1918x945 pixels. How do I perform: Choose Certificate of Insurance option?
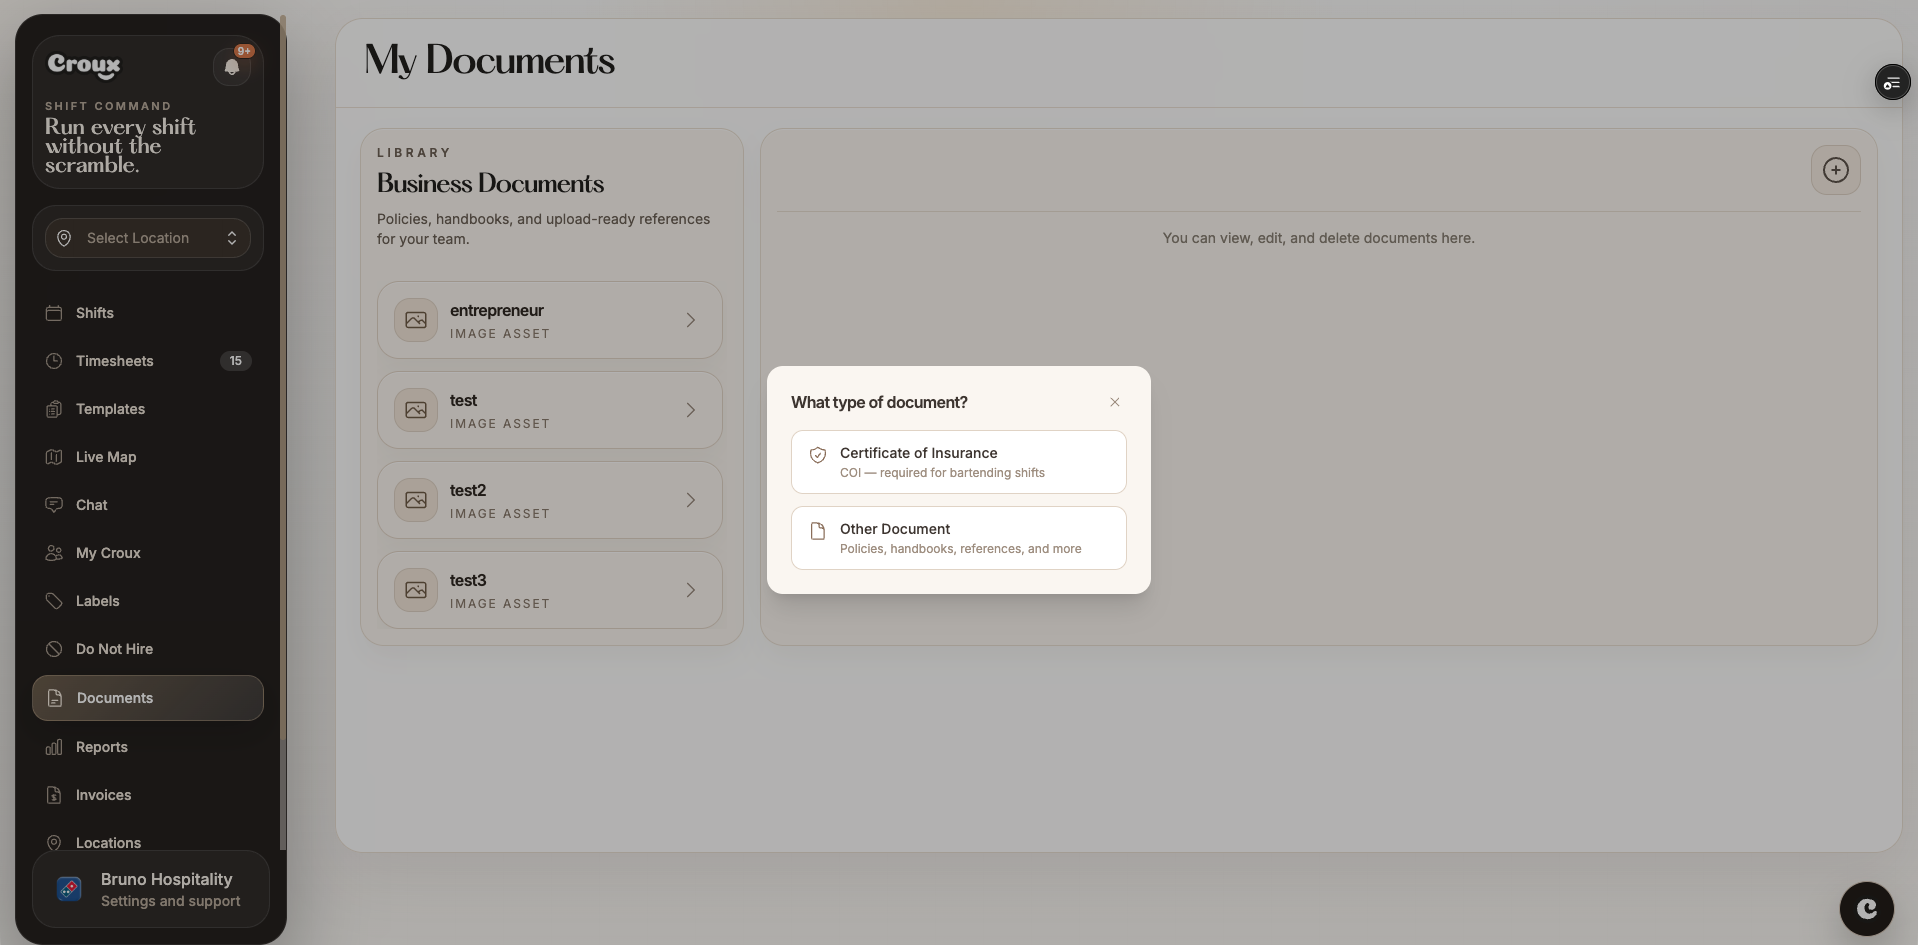pos(959,462)
